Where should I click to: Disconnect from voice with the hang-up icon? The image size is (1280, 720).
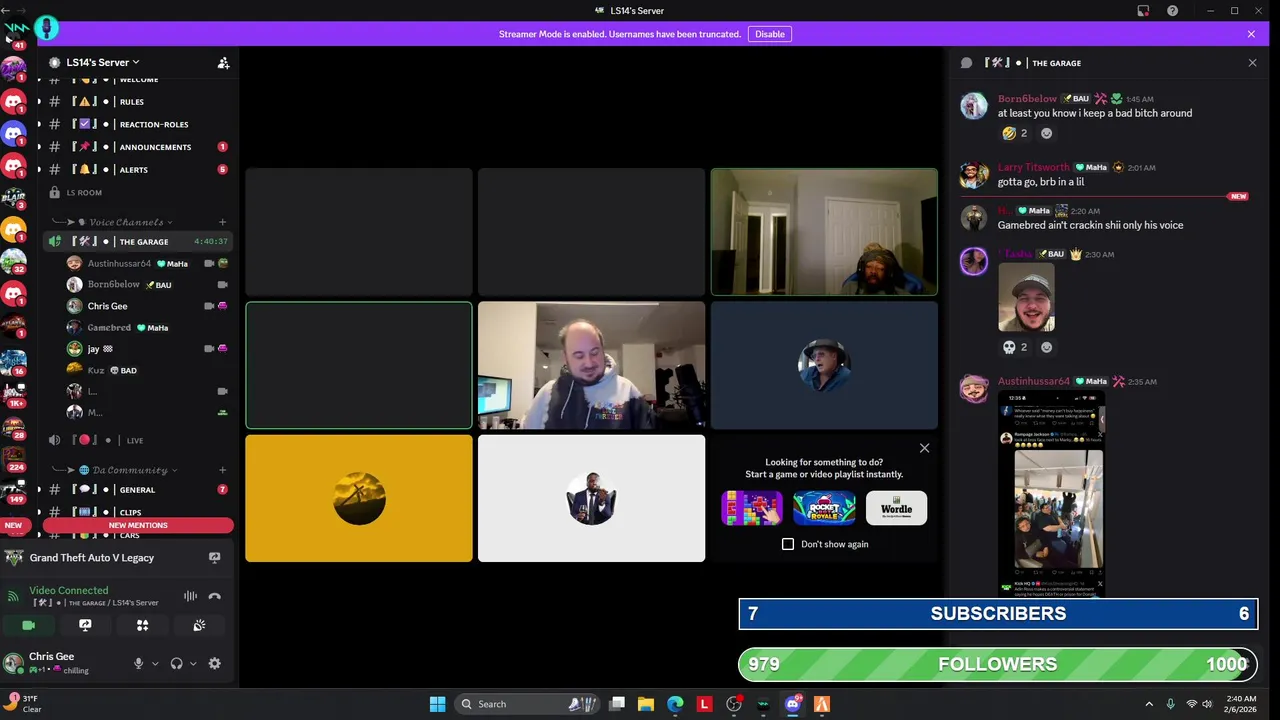pyautogui.click(x=214, y=596)
